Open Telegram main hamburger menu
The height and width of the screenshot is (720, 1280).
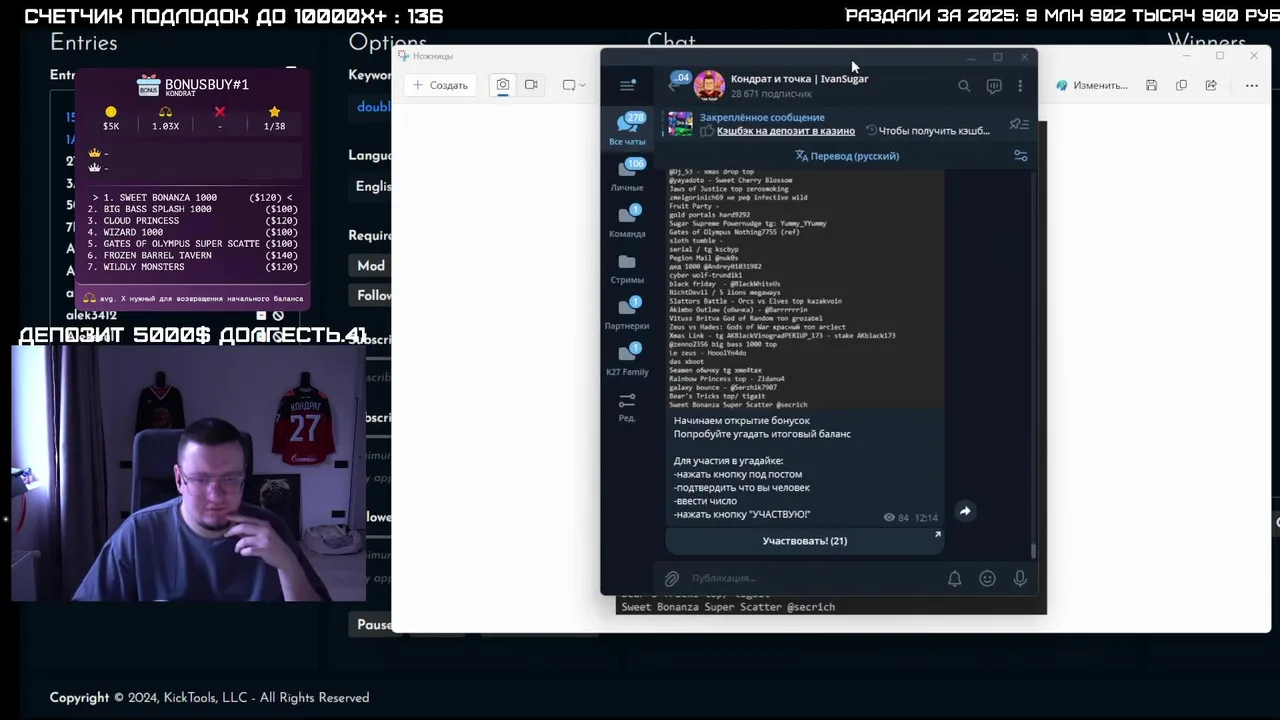pos(627,86)
